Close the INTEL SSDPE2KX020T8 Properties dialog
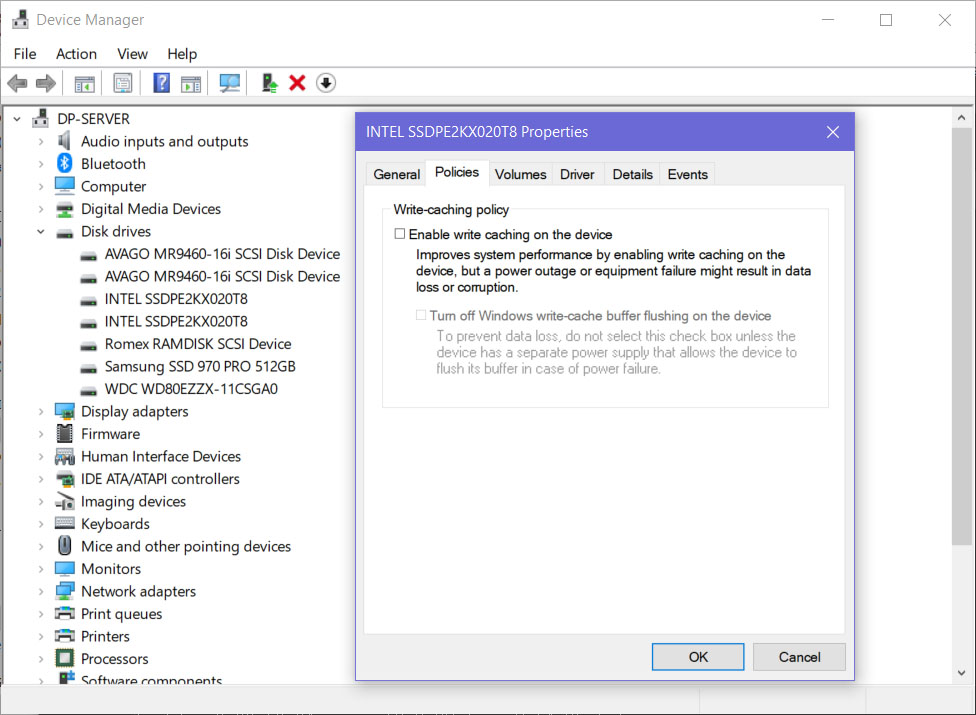Image resolution: width=976 pixels, height=715 pixels. pos(832,132)
